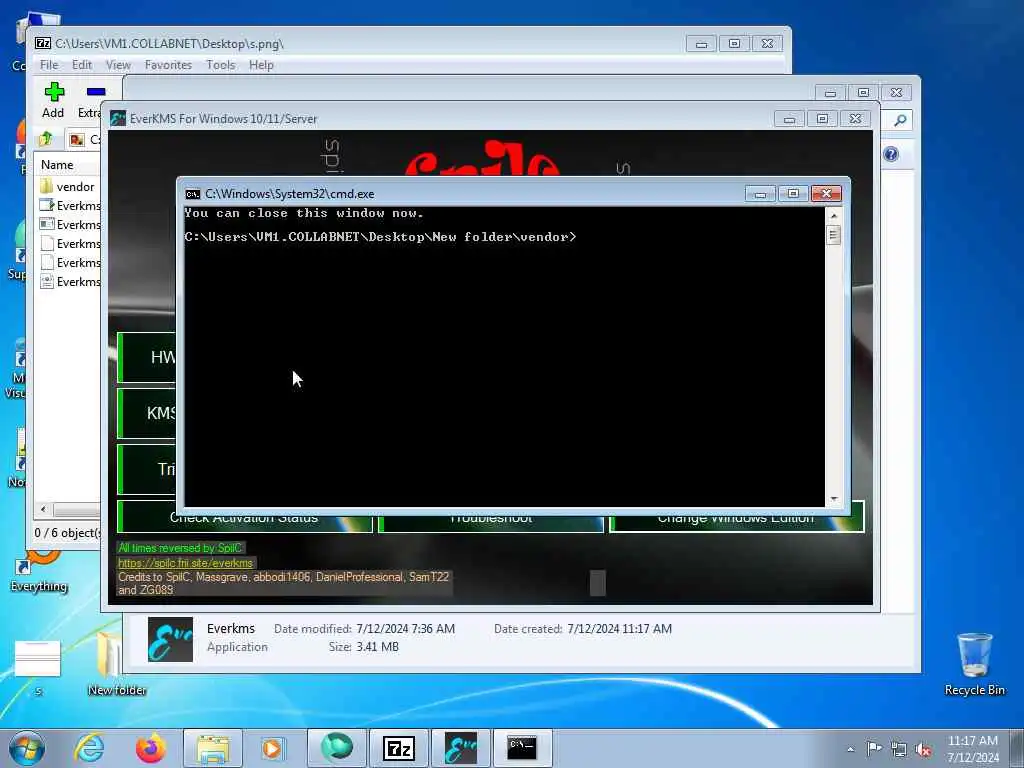This screenshot has width=1024, height=768.
Task: Click the Troubleshoot button in EverKMS
Action: [491, 519]
